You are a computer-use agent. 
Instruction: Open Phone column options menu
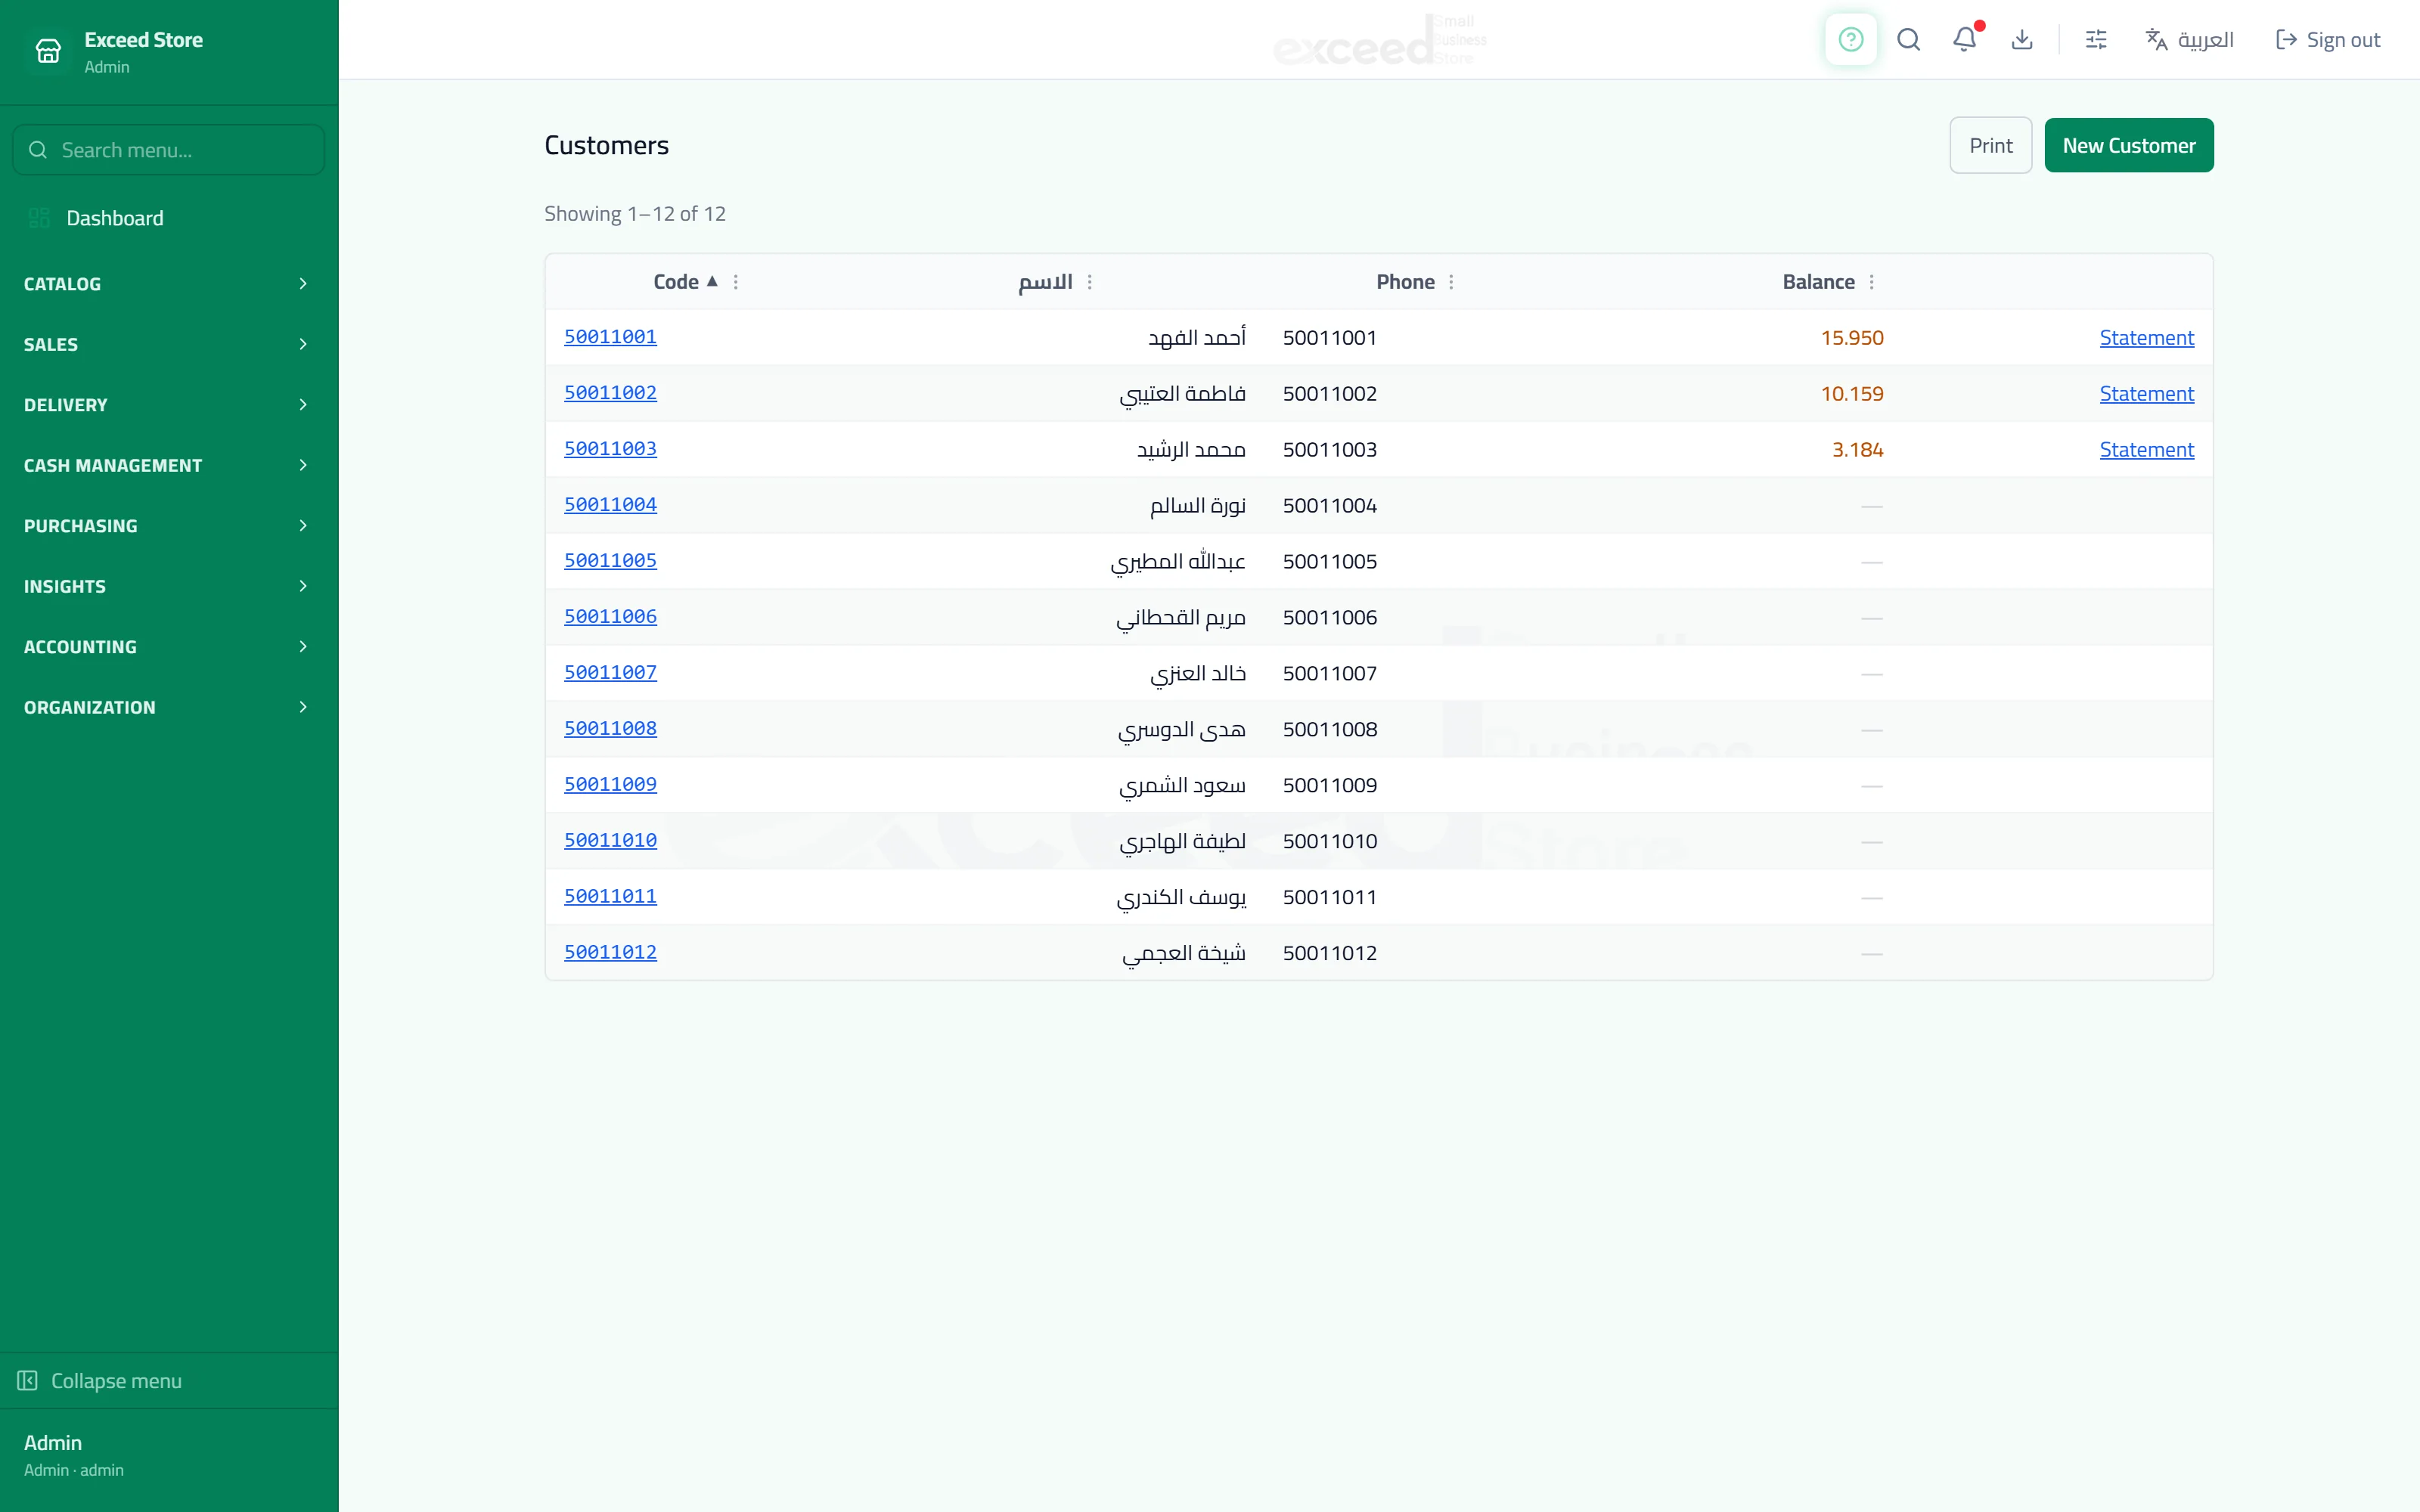[1451, 282]
